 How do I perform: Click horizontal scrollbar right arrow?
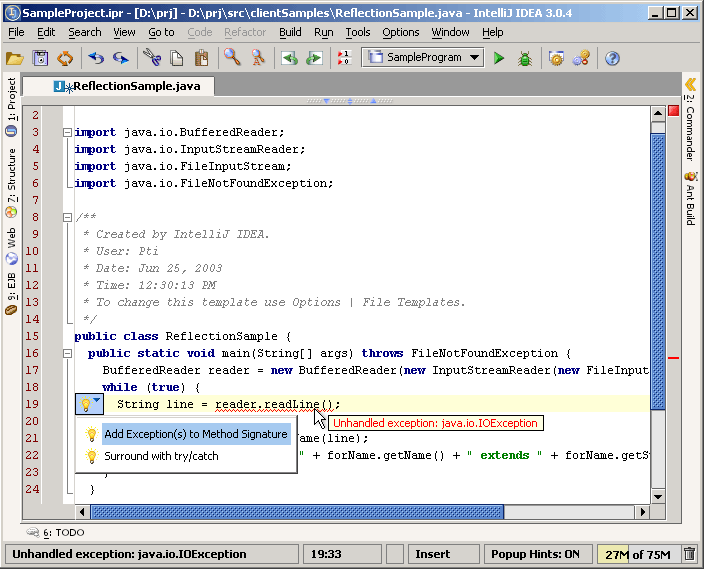pyautogui.click(x=643, y=512)
